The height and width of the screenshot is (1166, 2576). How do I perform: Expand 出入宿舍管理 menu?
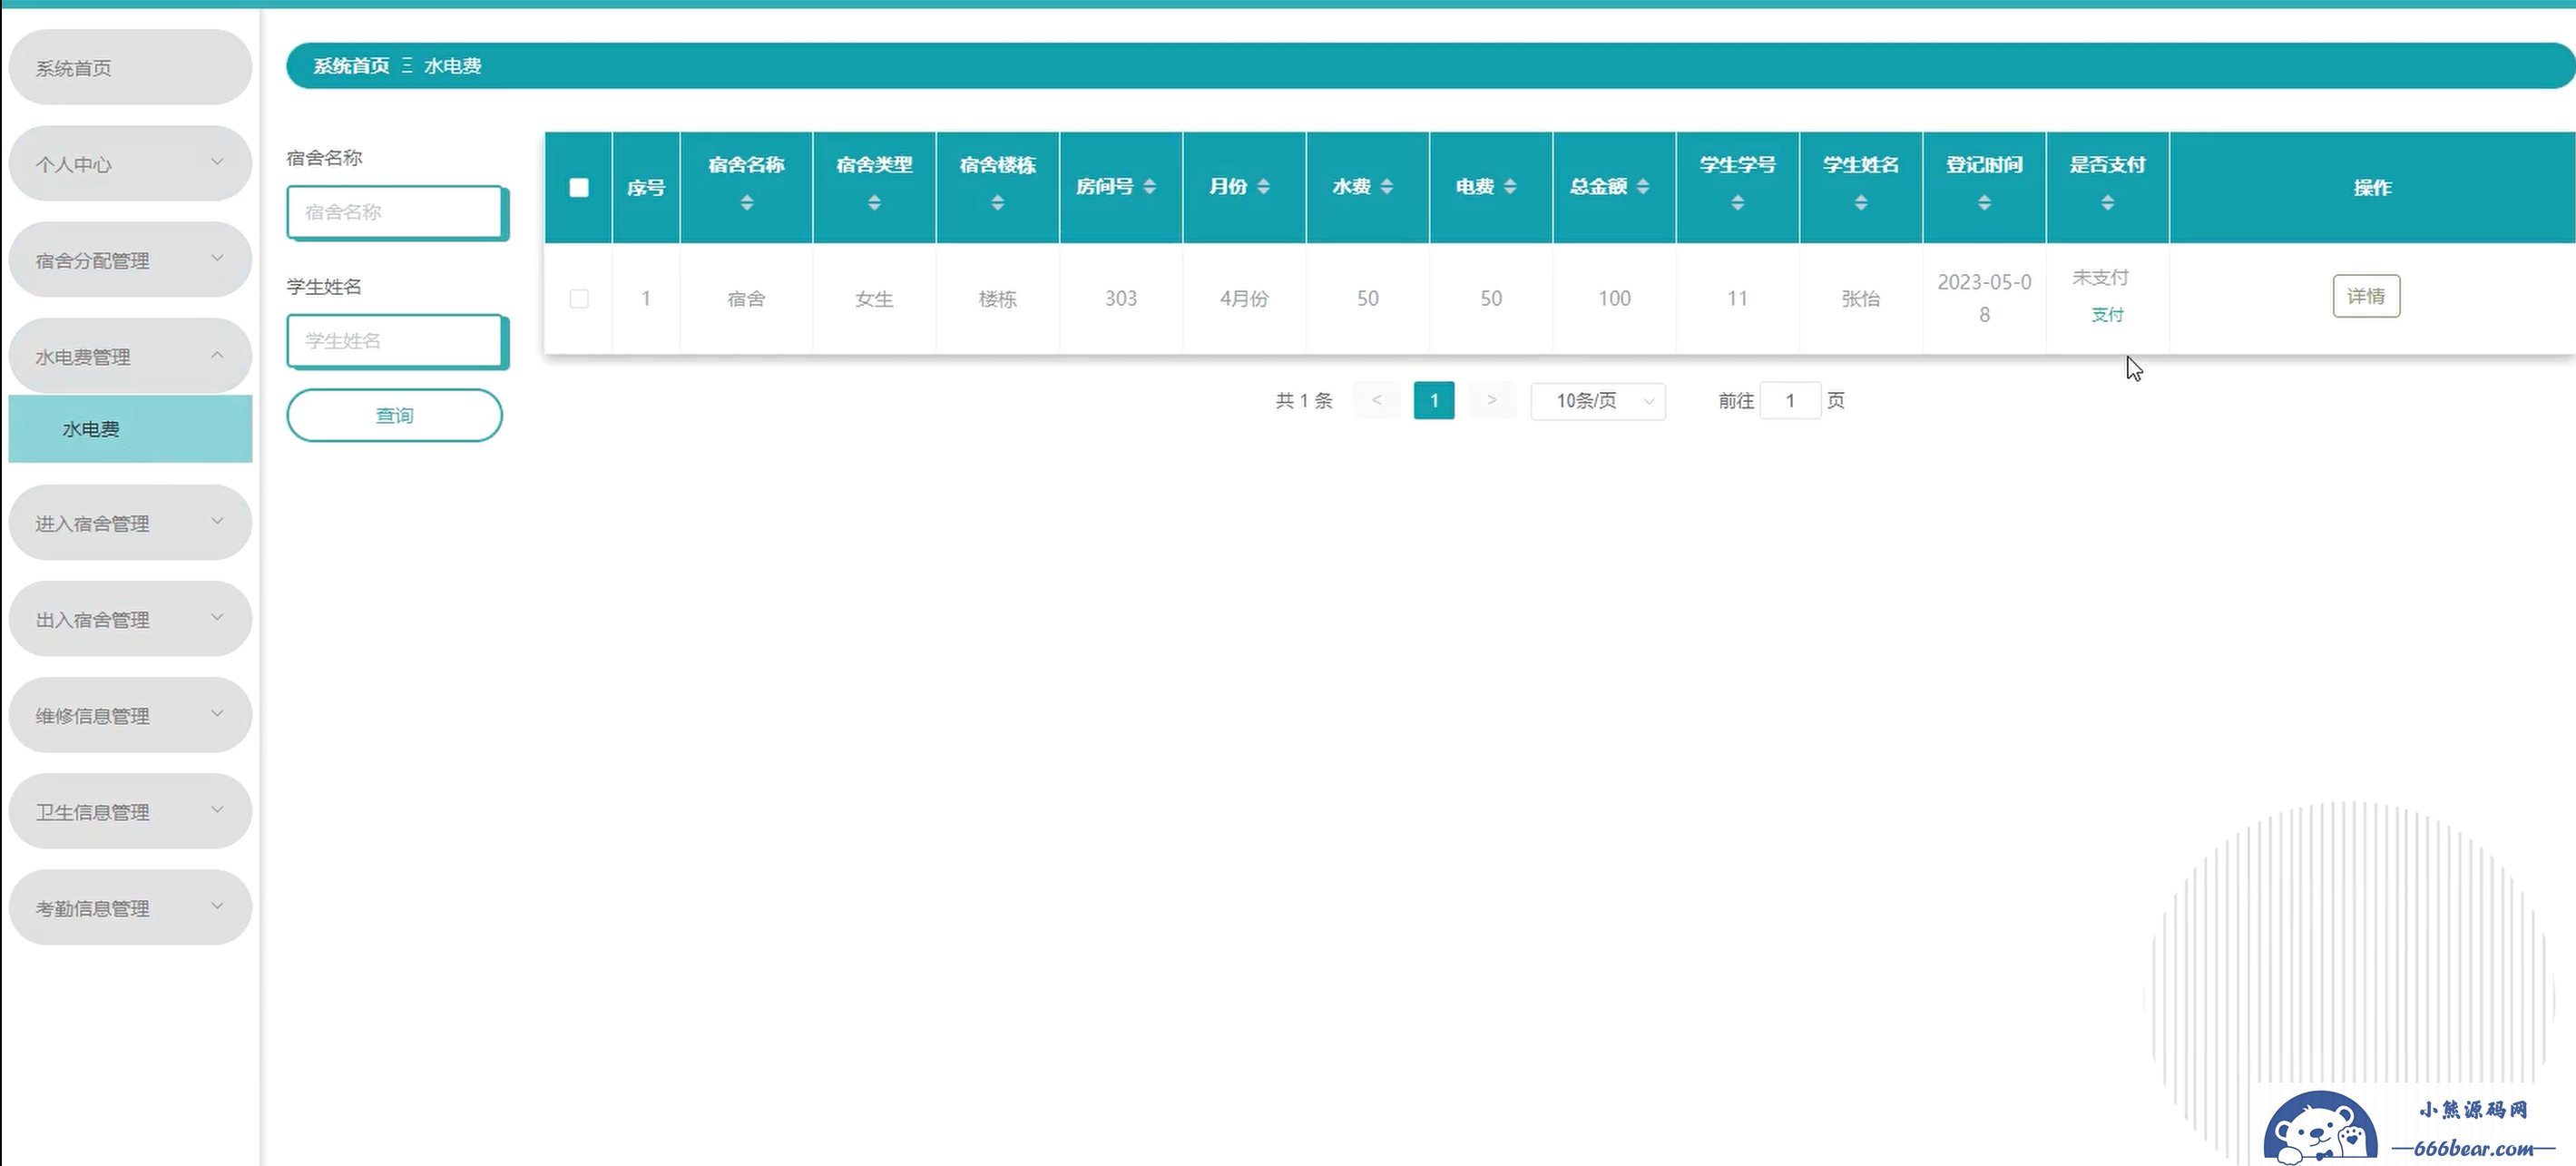click(130, 619)
